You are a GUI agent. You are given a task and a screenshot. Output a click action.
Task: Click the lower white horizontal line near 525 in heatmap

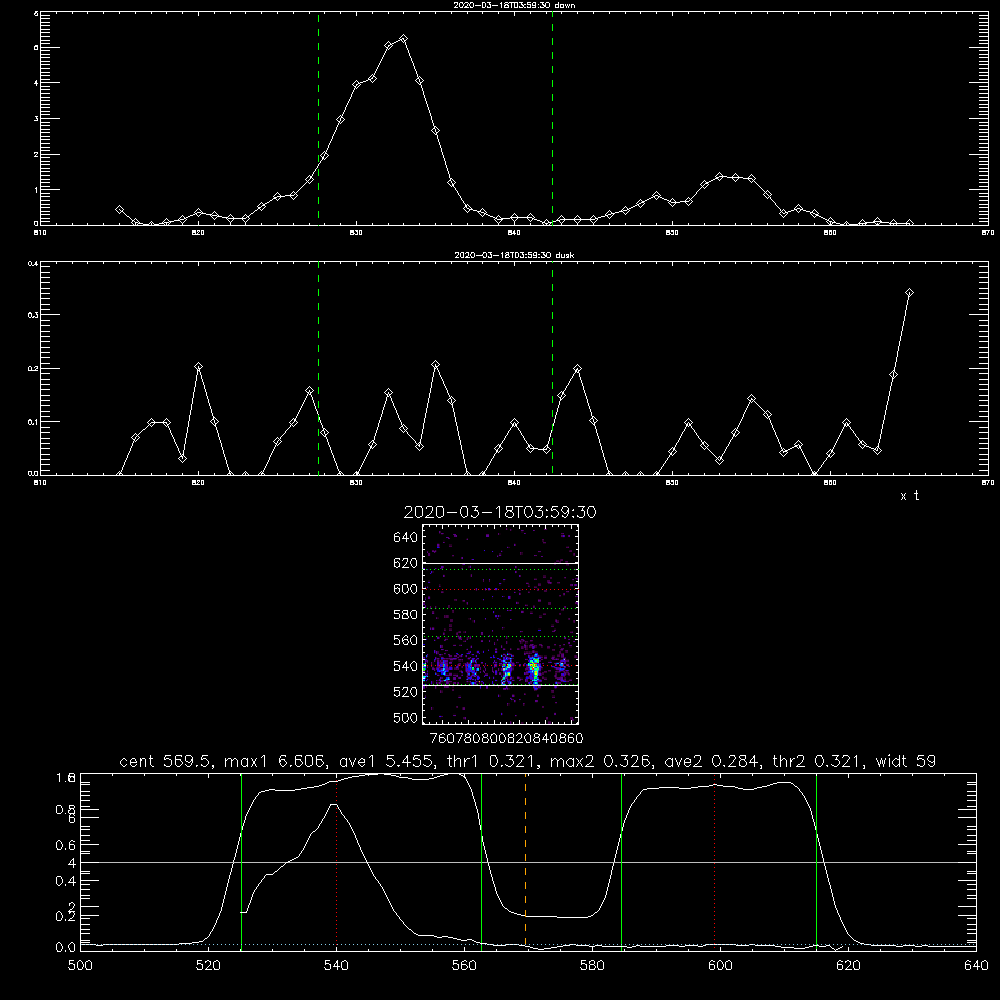click(501, 685)
